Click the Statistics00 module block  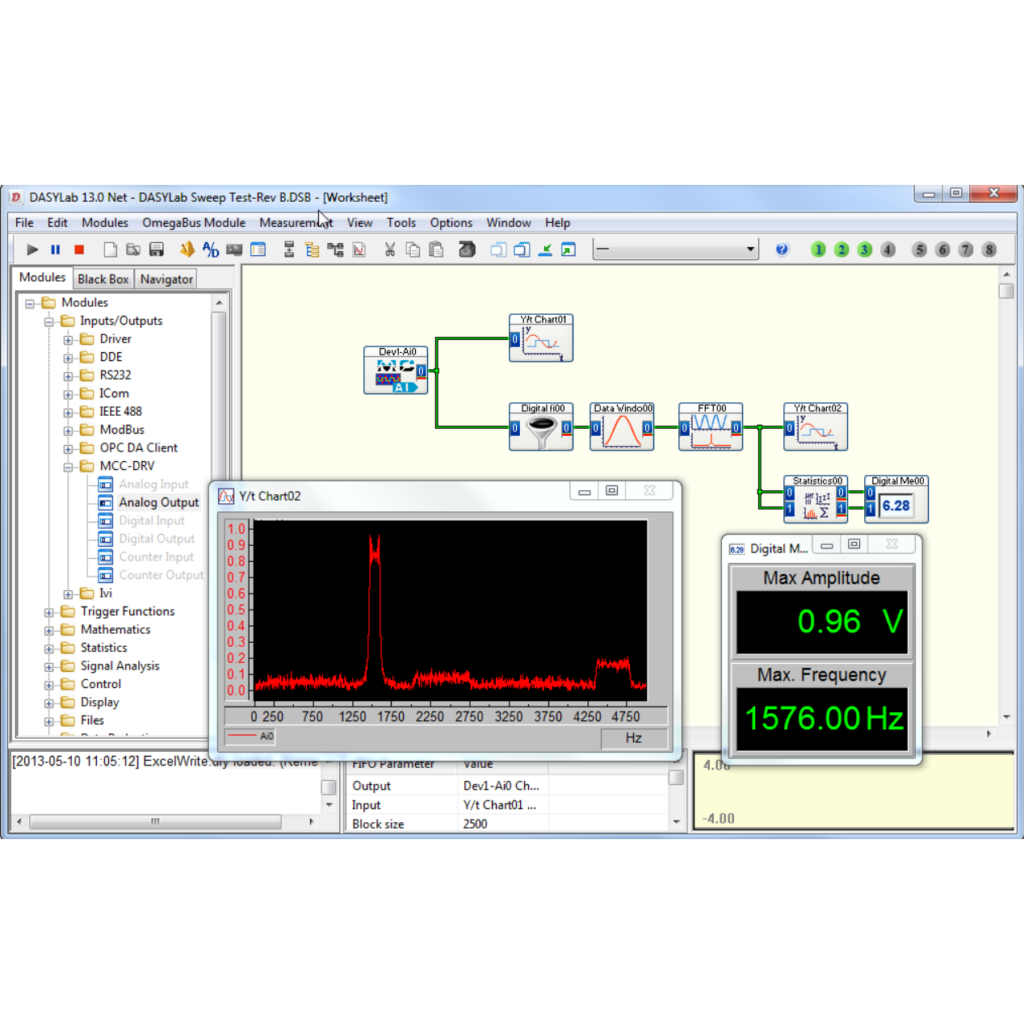tap(815, 500)
